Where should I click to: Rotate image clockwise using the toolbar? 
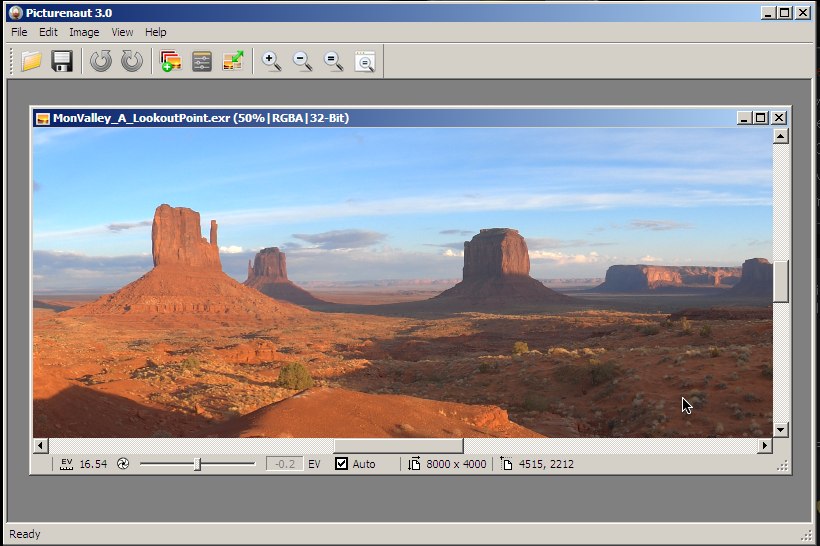click(131, 62)
